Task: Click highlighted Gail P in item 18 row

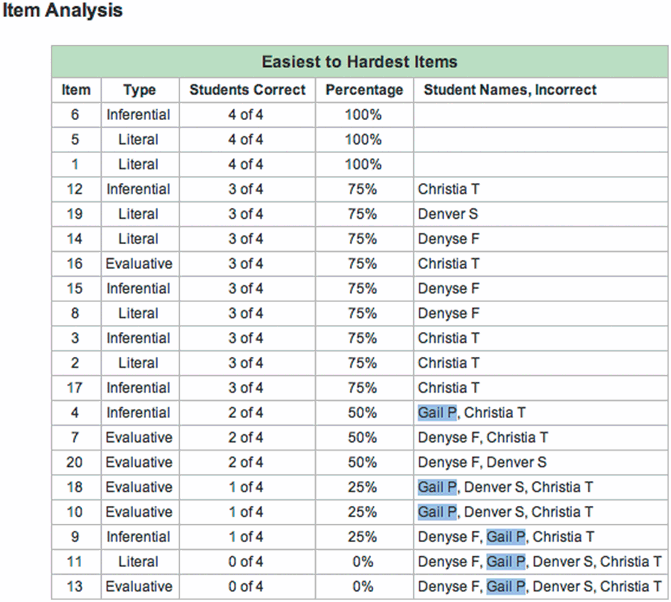Action: (x=438, y=488)
